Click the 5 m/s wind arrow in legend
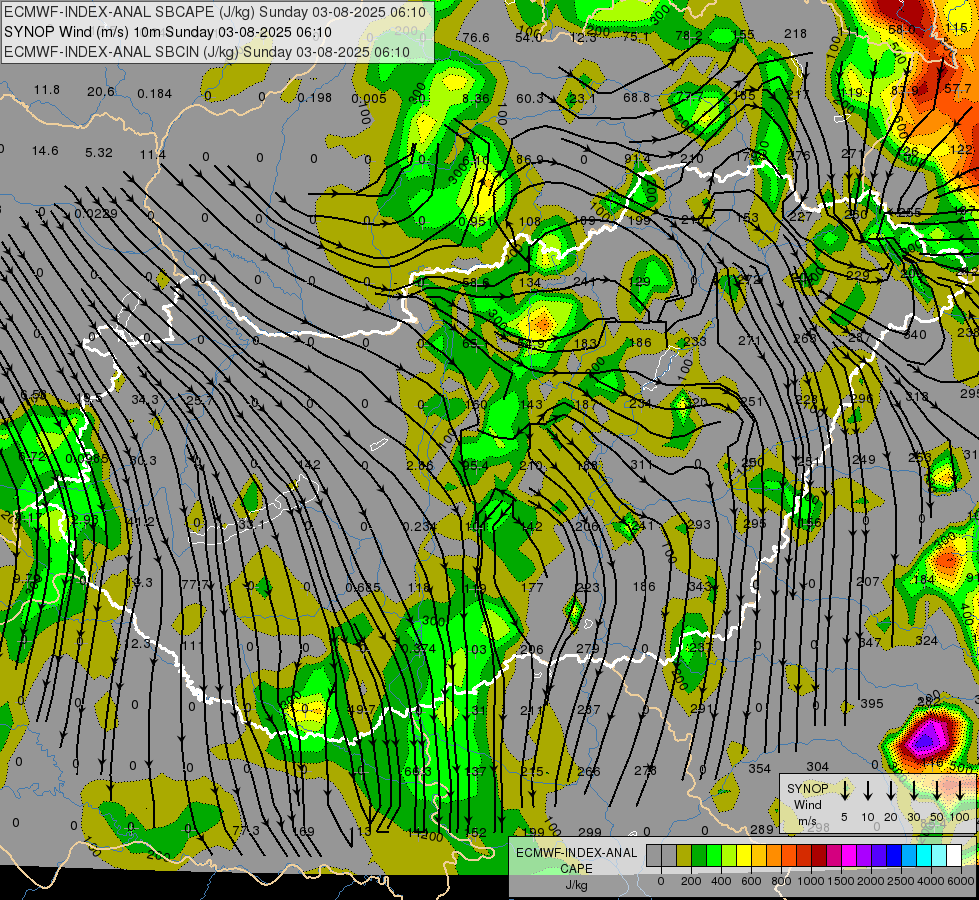Viewport: 979px width, 900px height. (x=844, y=791)
